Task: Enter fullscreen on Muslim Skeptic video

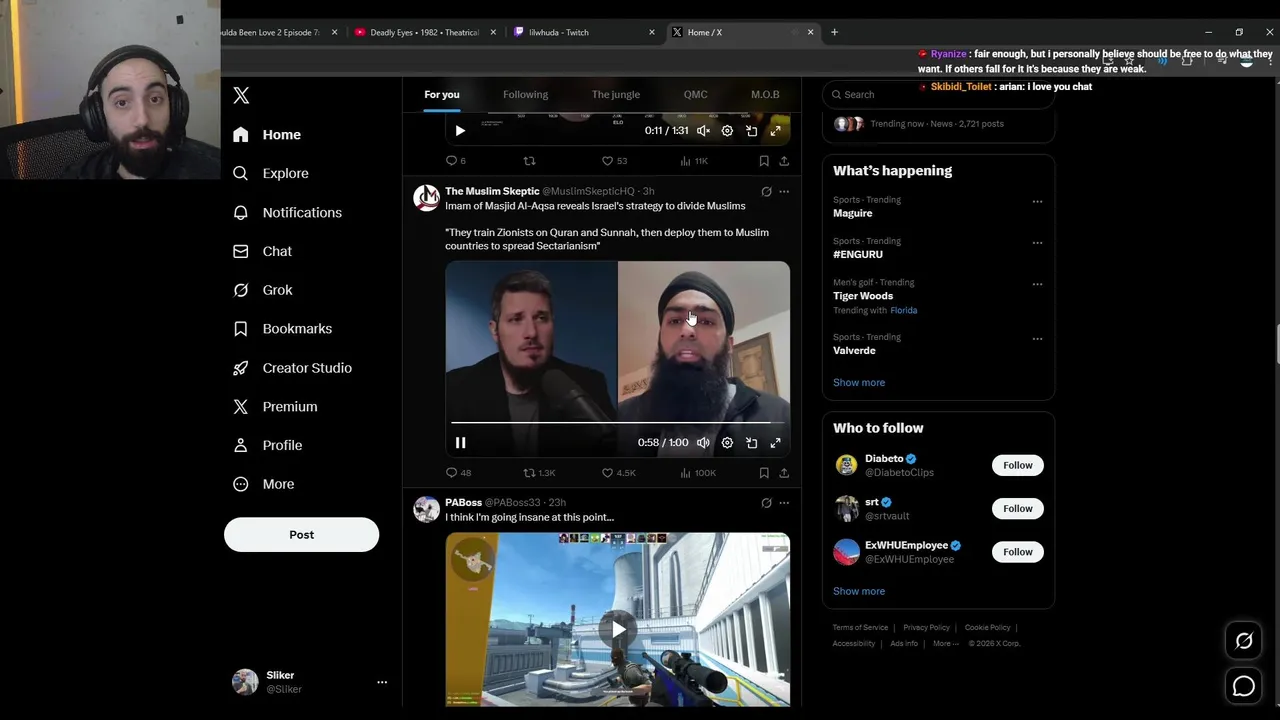Action: (x=775, y=442)
